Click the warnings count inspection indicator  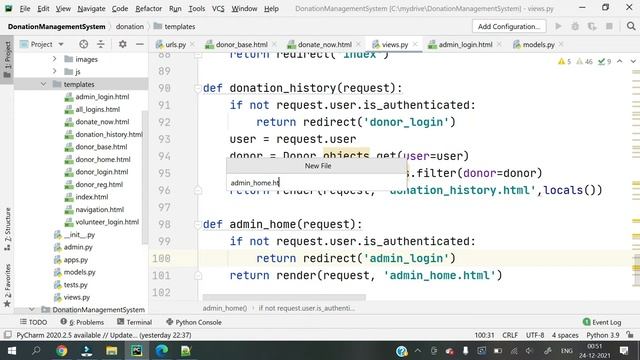(564, 62)
